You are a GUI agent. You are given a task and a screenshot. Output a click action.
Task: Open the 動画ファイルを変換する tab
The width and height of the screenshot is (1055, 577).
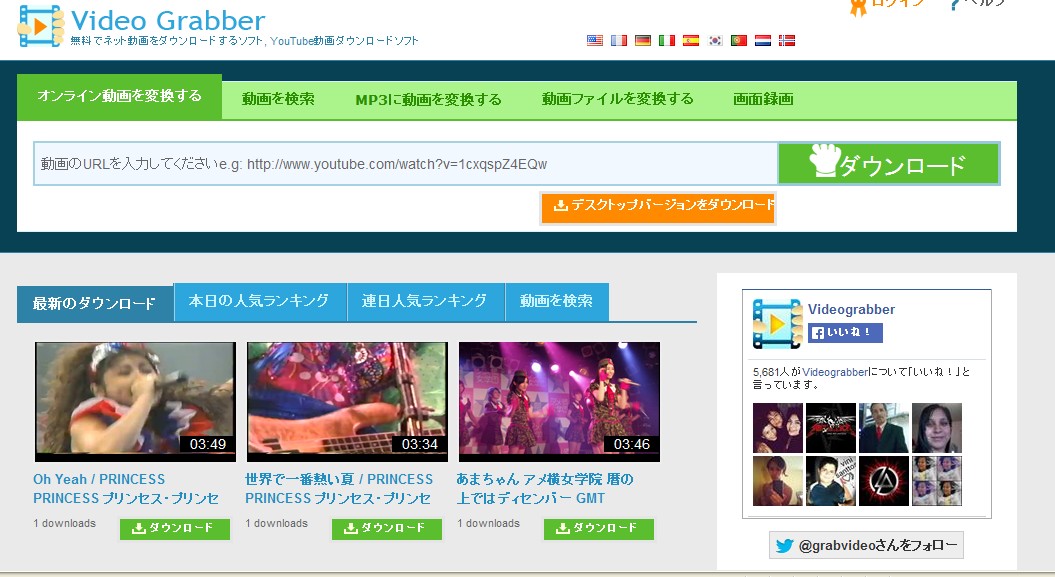(618, 100)
